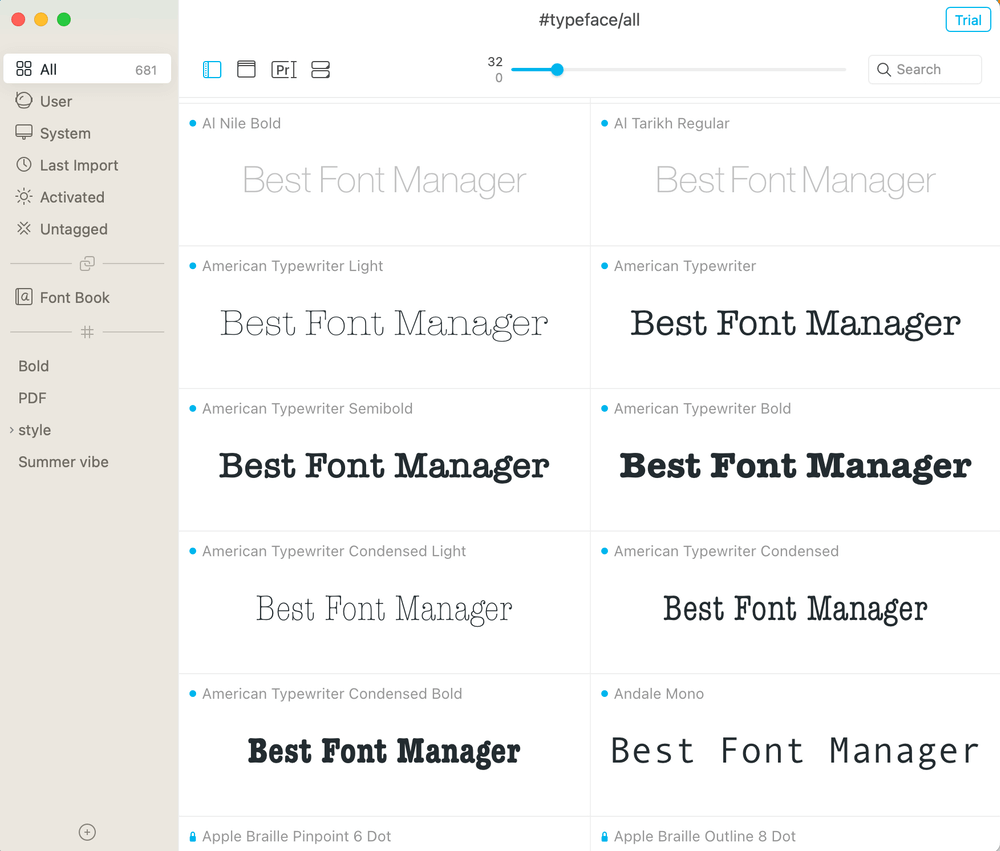
Task: Click the magnifier icon in search box
Action: click(884, 70)
